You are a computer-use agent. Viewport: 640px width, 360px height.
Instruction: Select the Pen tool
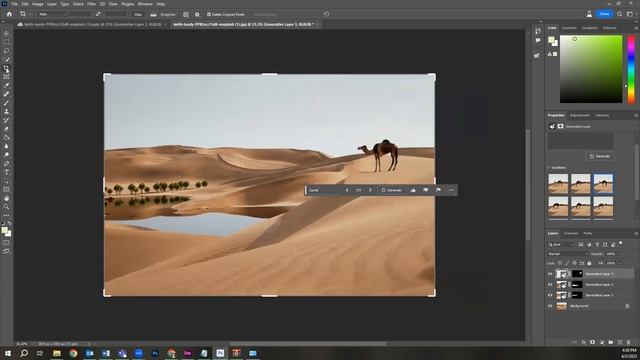pos(6,163)
